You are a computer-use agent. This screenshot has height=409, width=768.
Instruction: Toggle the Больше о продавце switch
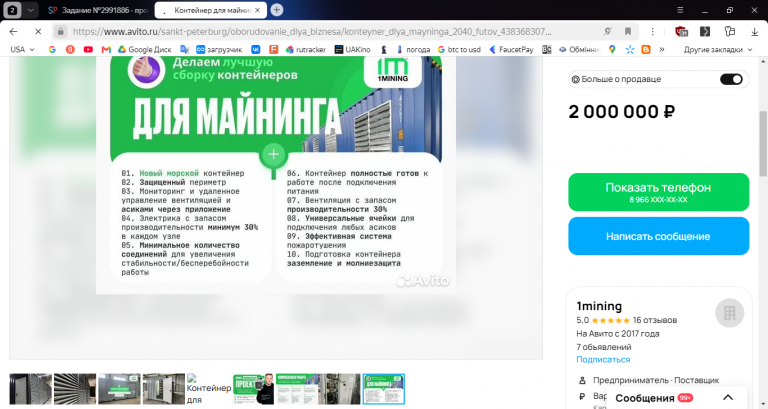click(x=731, y=79)
